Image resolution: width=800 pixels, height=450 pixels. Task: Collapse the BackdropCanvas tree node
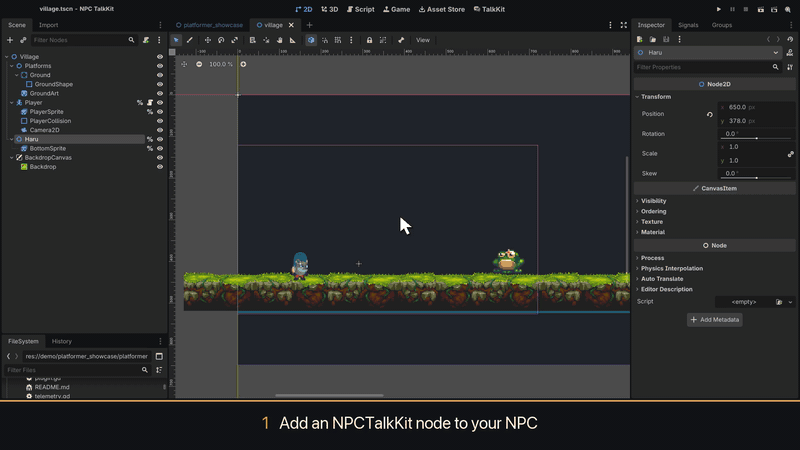12,158
